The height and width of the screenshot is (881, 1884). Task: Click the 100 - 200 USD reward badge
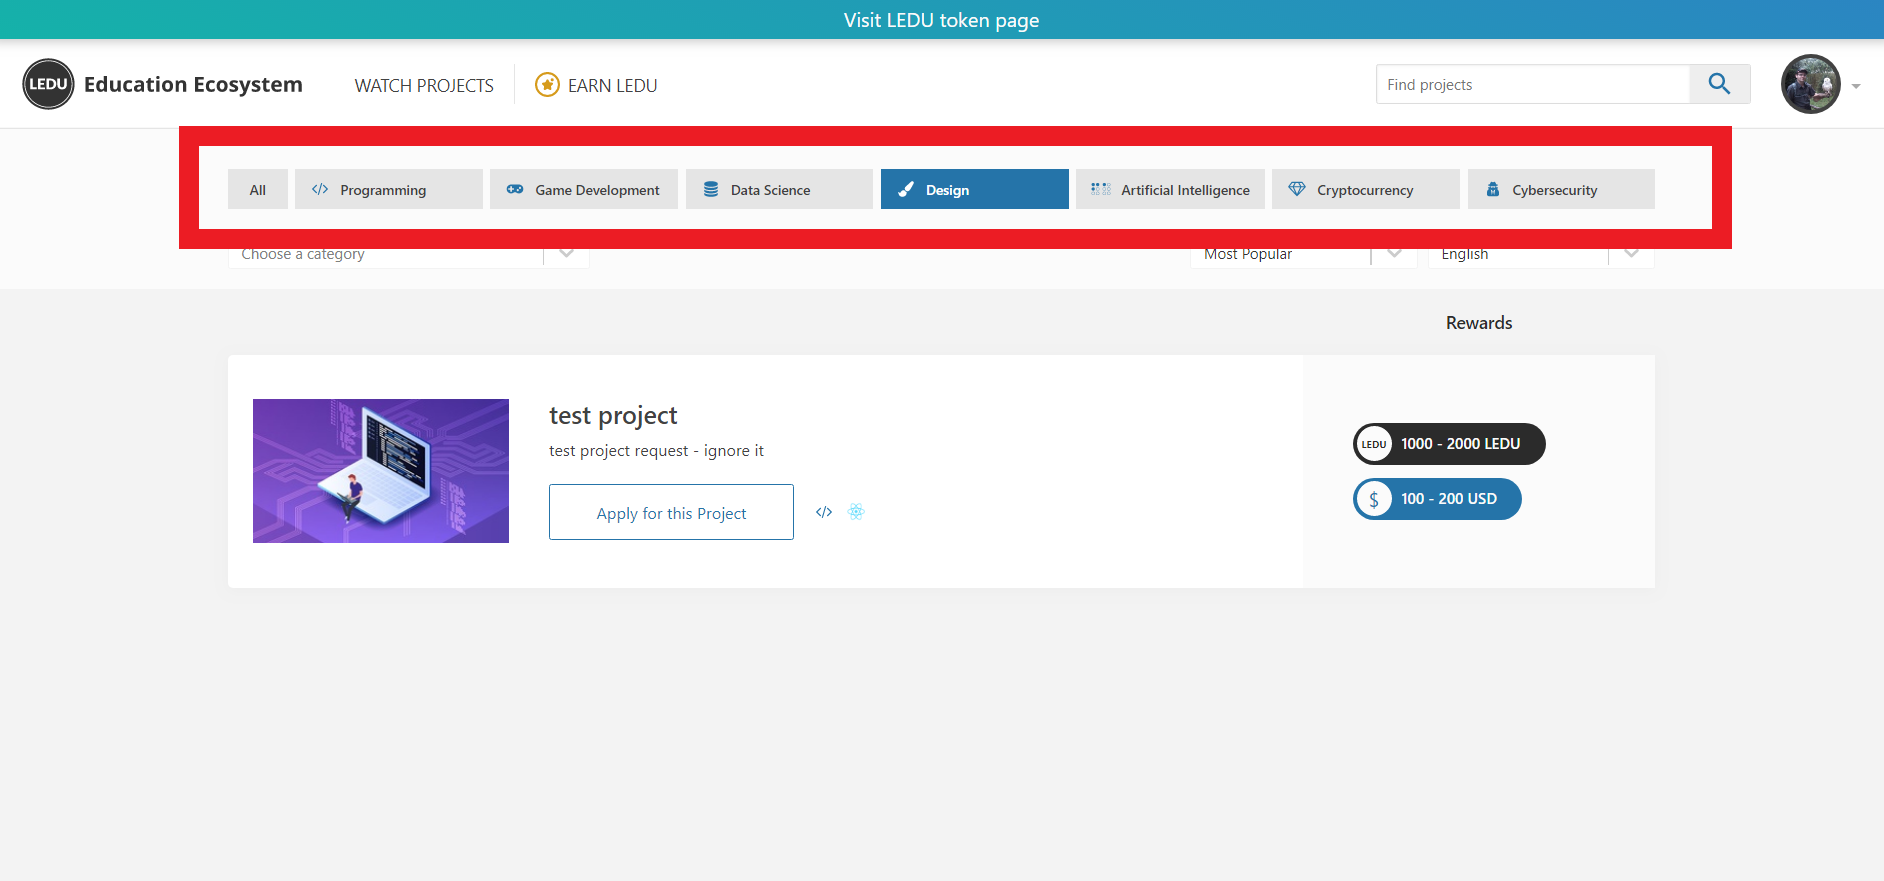click(x=1437, y=499)
